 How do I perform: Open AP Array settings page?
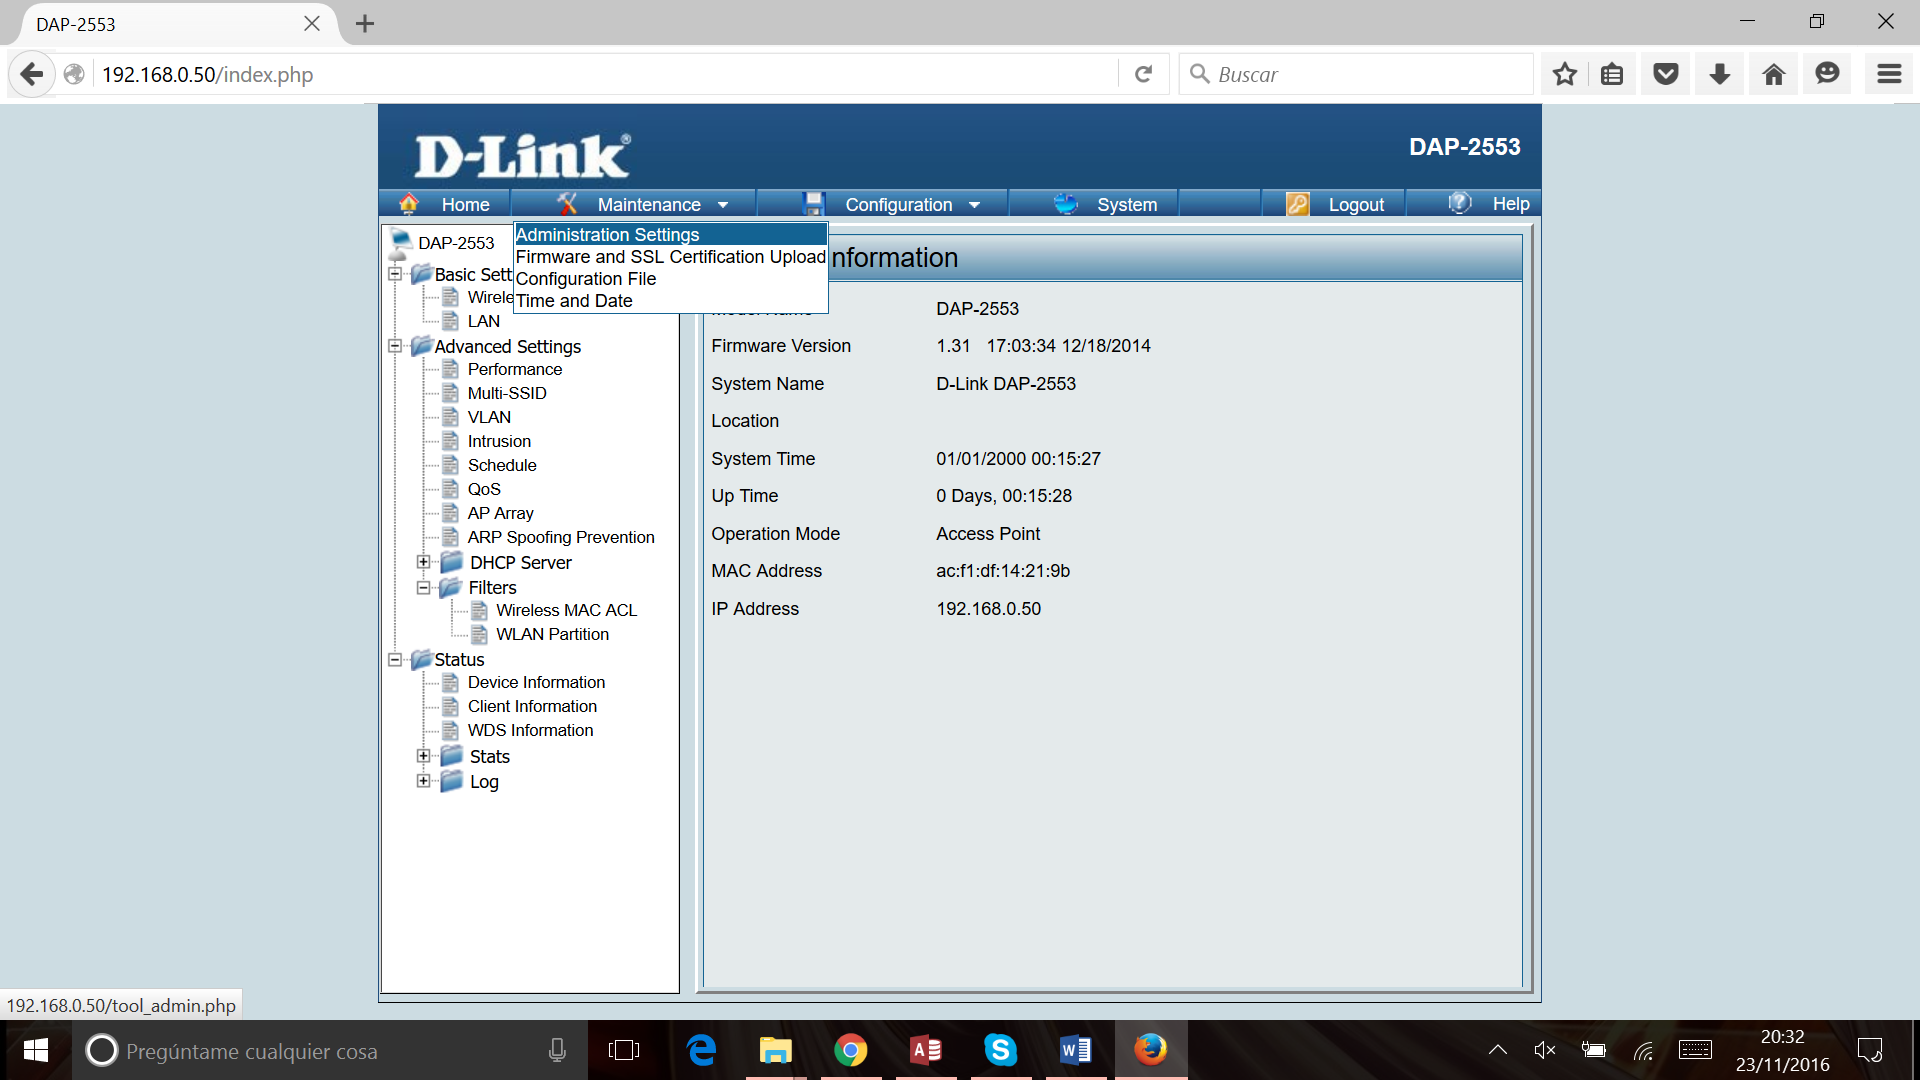pyautogui.click(x=500, y=513)
